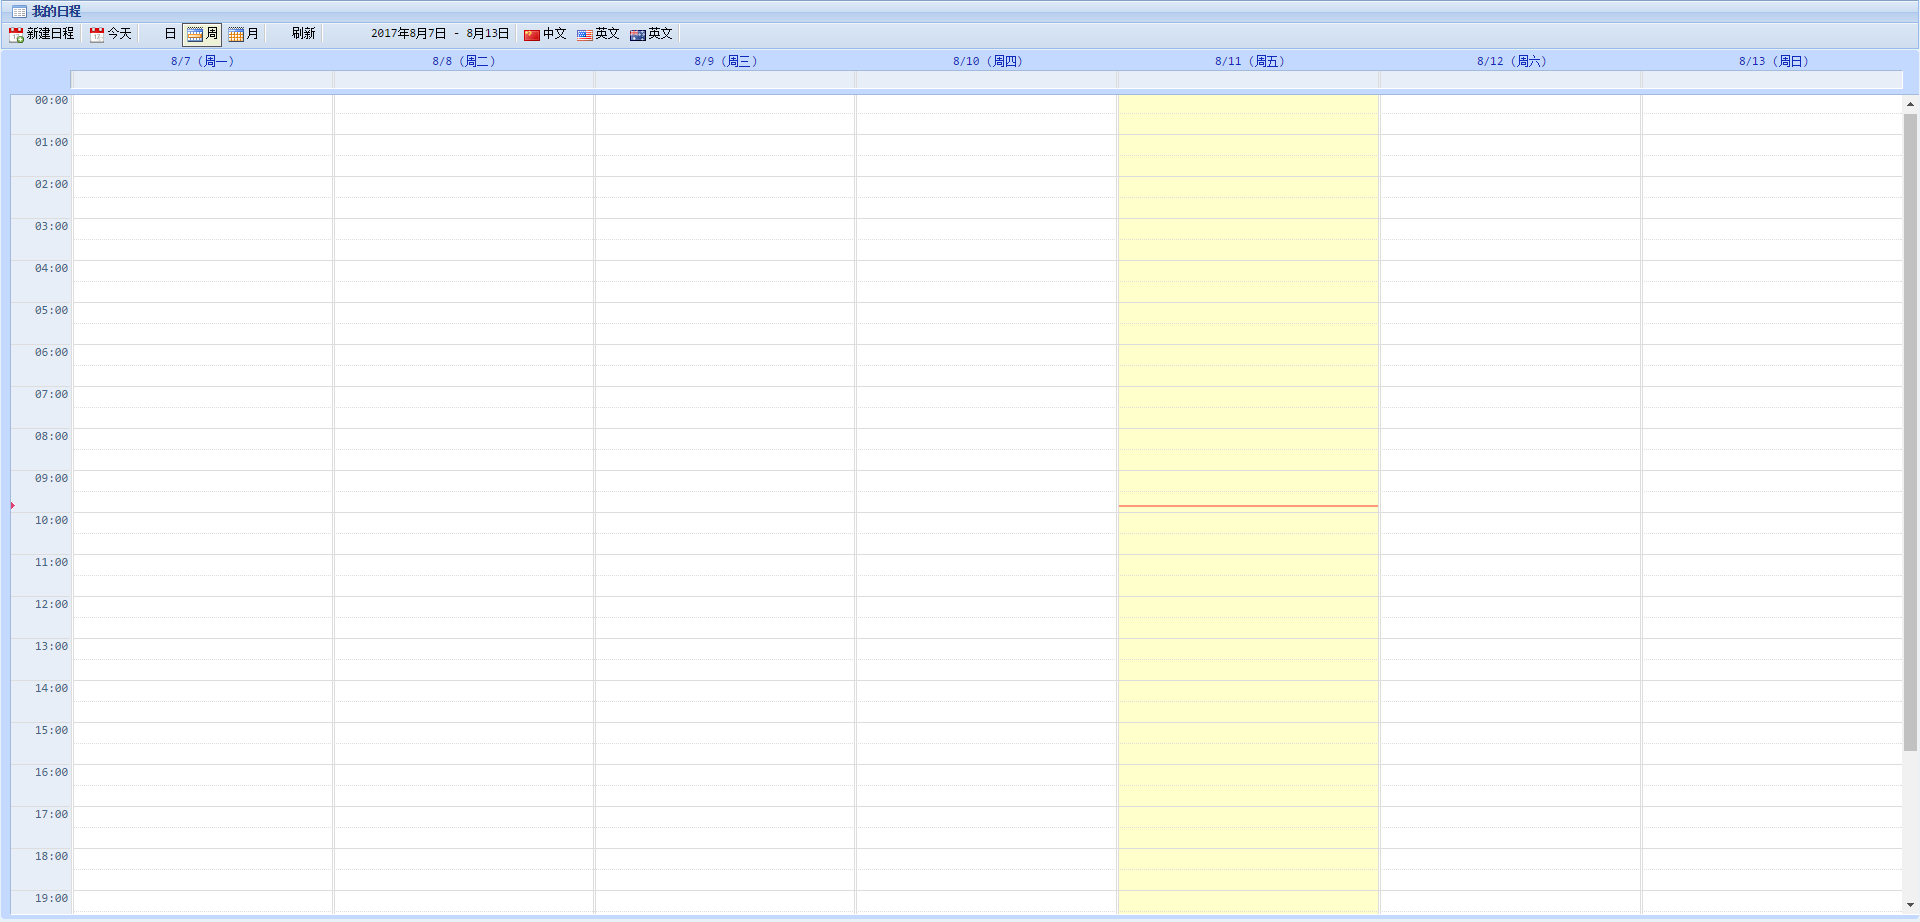Click the red current-time line on 8/11
This screenshot has width=1920, height=922.
[1248, 506]
